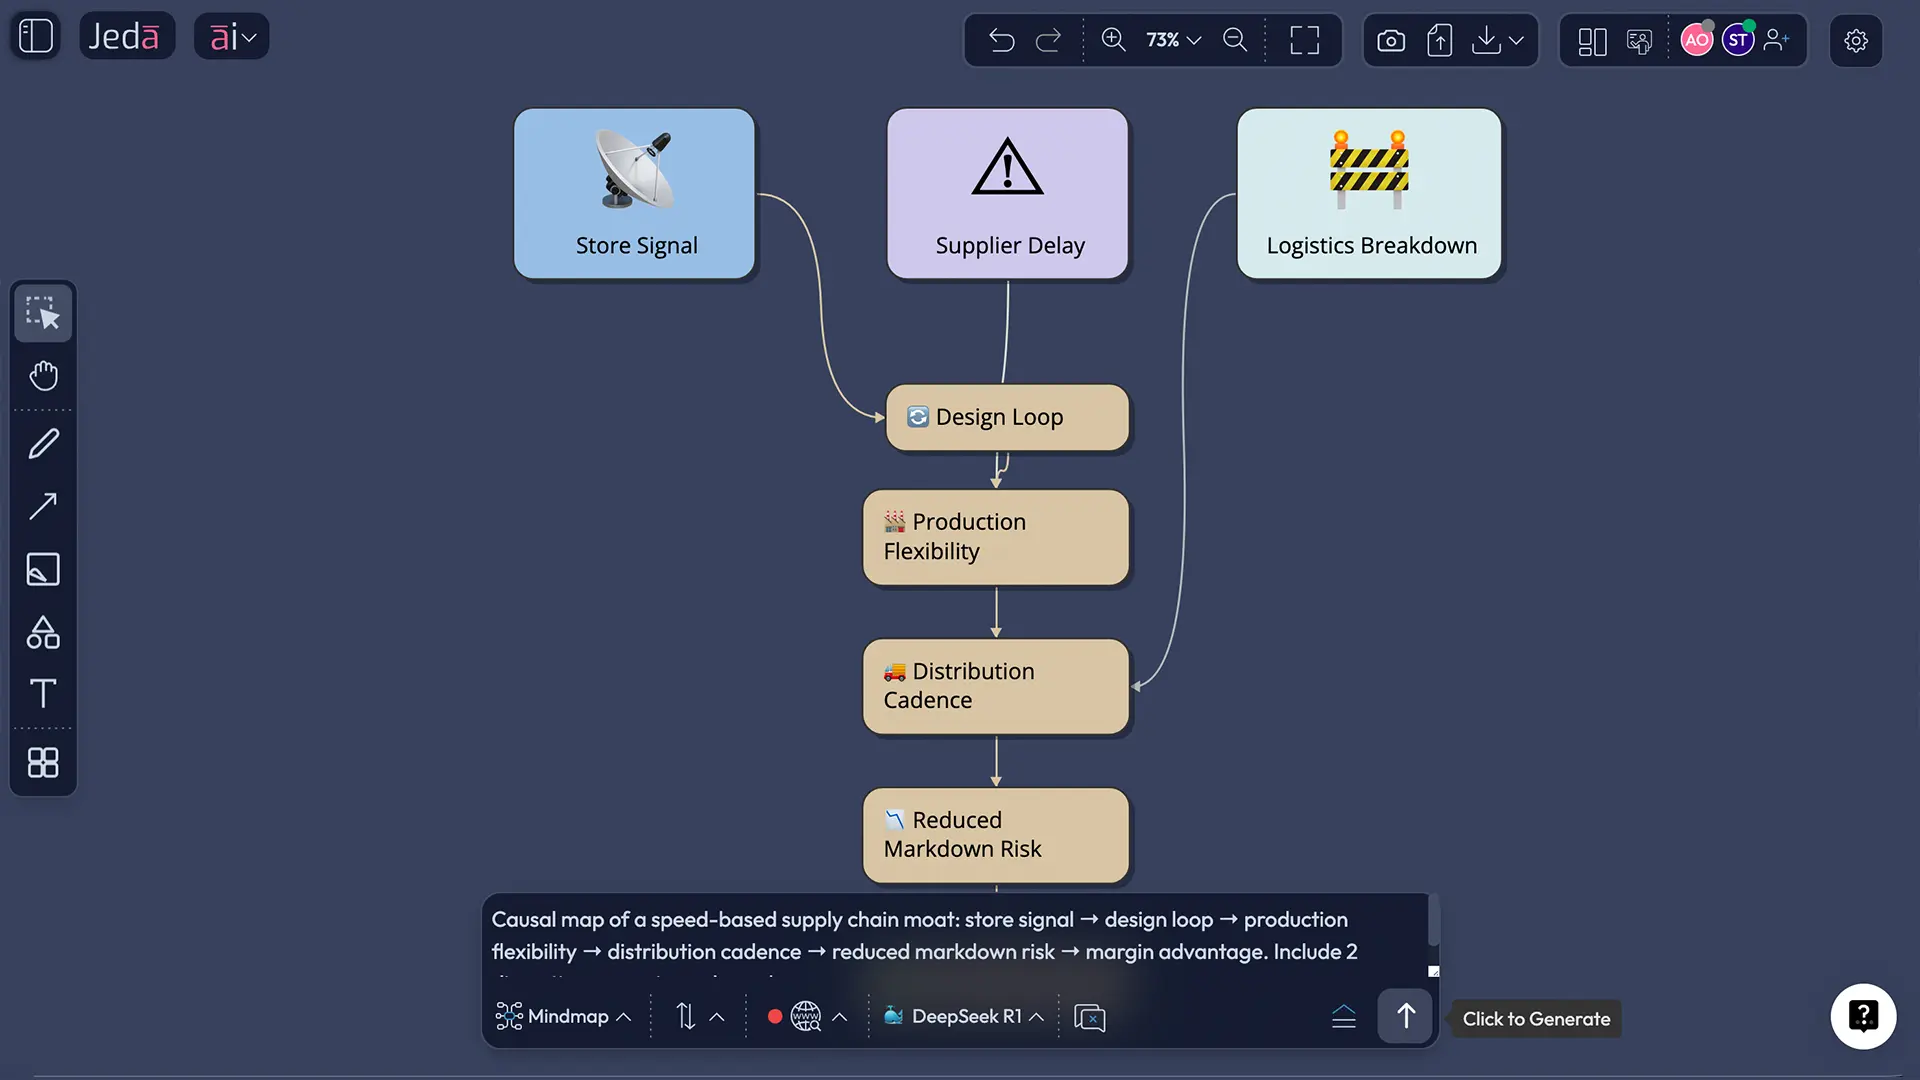Pick the Arrow connector tool
1920x1080 pixels.
pyautogui.click(x=43, y=507)
